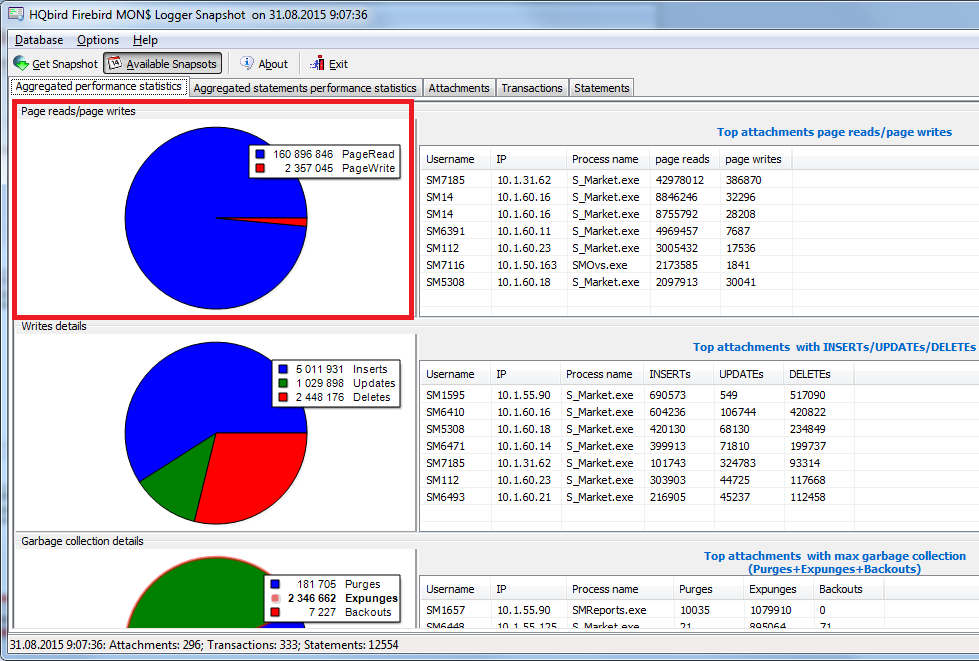Click the green Updates legend swatch
The height and width of the screenshot is (661, 979).
click(283, 383)
